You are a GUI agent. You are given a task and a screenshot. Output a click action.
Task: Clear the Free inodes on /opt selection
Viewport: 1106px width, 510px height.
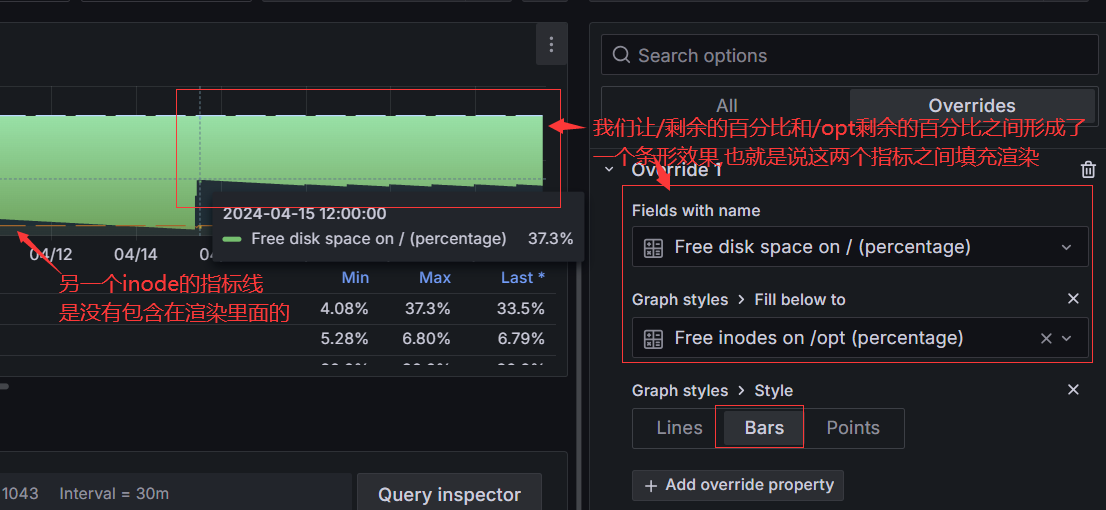click(x=1046, y=339)
